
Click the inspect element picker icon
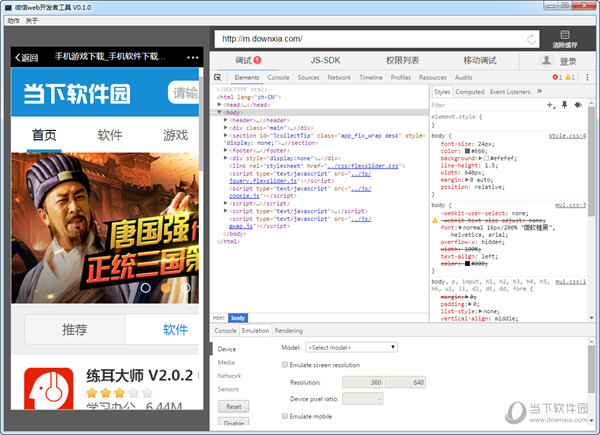point(218,77)
